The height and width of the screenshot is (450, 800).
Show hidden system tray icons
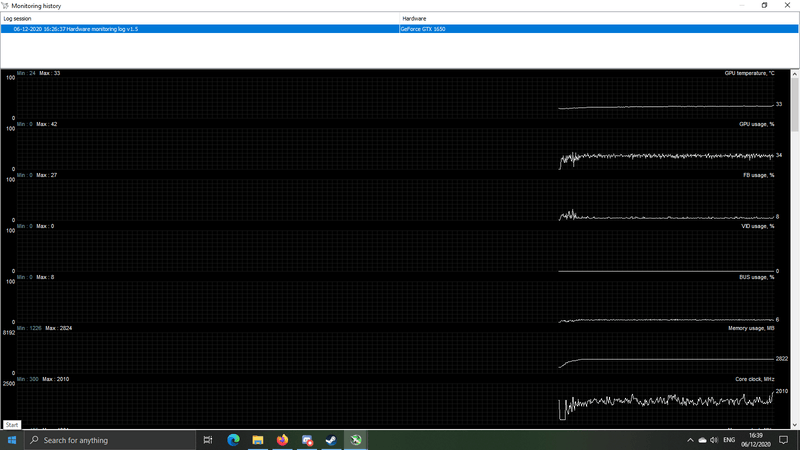pos(690,440)
